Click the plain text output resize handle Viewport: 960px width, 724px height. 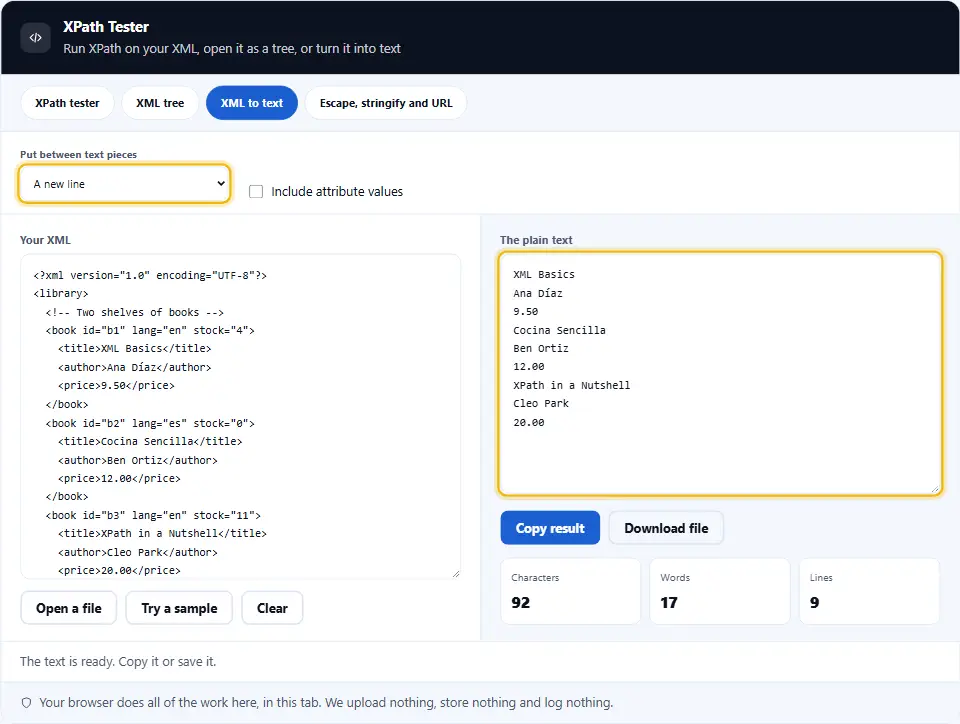click(935, 489)
